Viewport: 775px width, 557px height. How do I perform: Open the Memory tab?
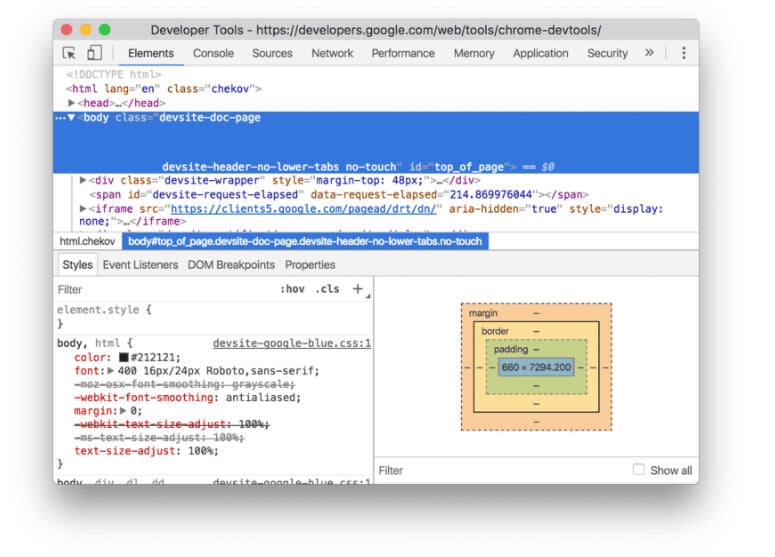(474, 53)
